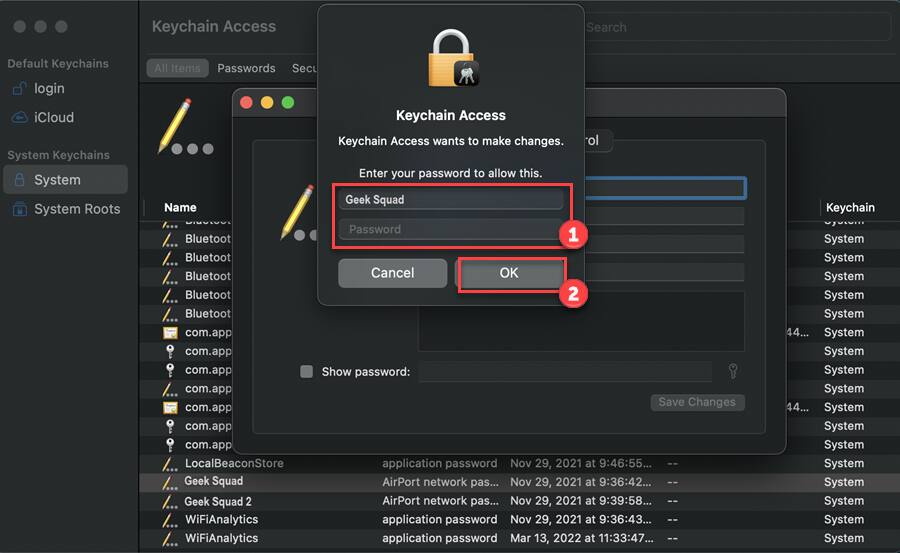The width and height of the screenshot is (900, 553).
Task: Click the lock icon beside System
Action: pos(20,180)
